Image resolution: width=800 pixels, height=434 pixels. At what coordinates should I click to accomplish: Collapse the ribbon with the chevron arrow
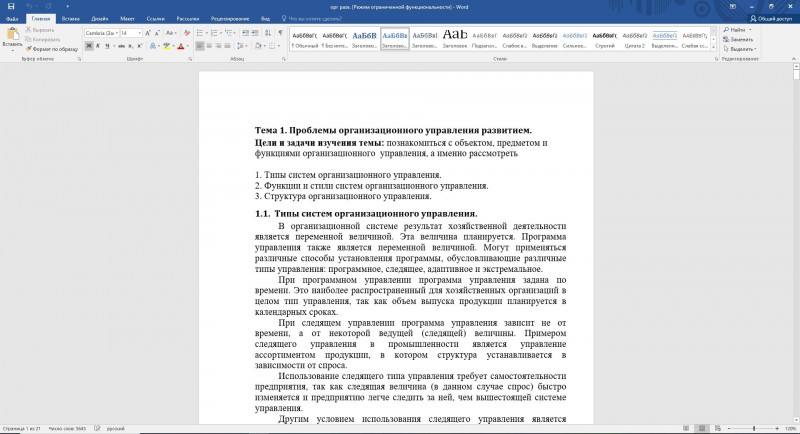point(794,59)
